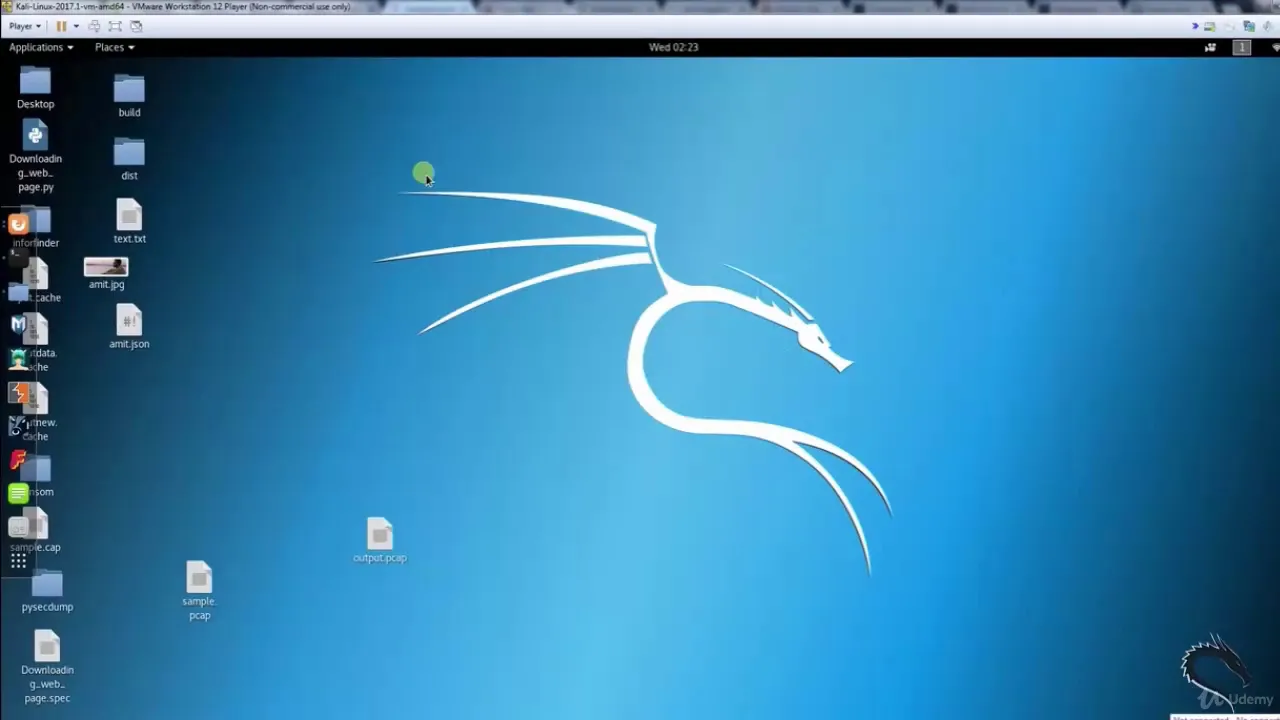Select the dist folder
Screen dimensions: 1280x720
coord(129,159)
